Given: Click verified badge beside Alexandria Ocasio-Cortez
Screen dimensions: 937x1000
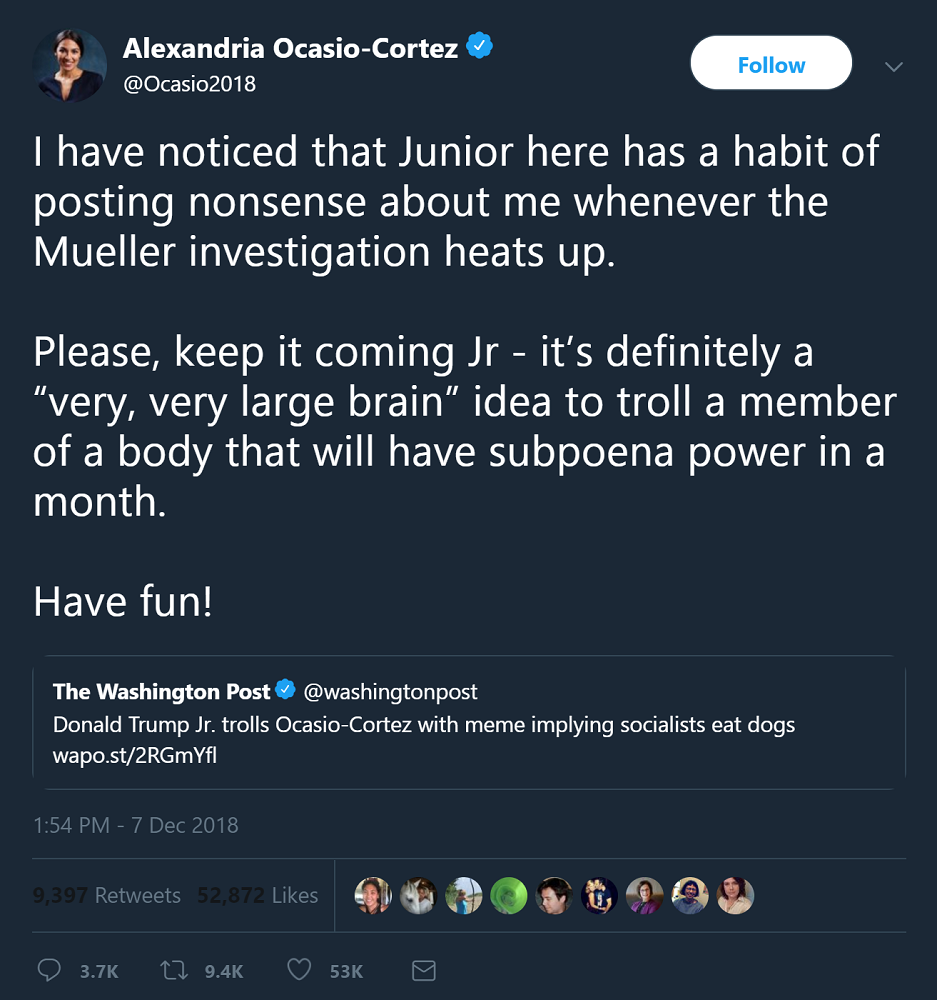Looking at the screenshot, I should tap(481, 46).
